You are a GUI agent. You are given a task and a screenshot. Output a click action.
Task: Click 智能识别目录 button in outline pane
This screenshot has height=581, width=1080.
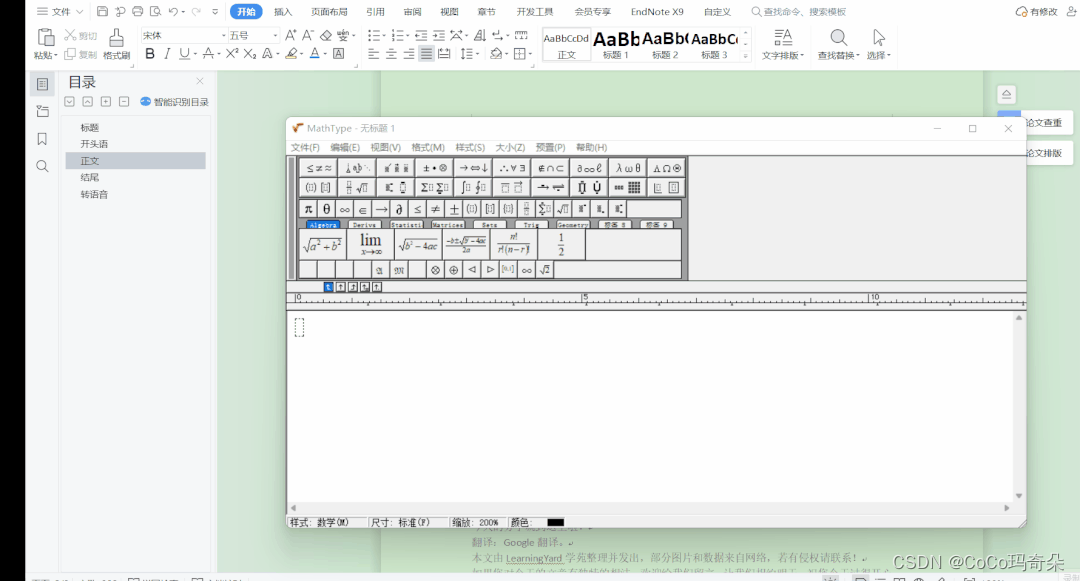[x=174, y=102]
